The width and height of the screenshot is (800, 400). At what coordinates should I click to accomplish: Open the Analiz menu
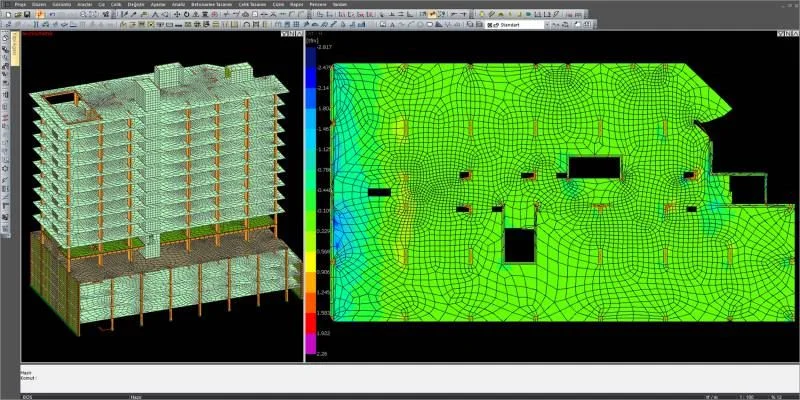coord(178,5)
